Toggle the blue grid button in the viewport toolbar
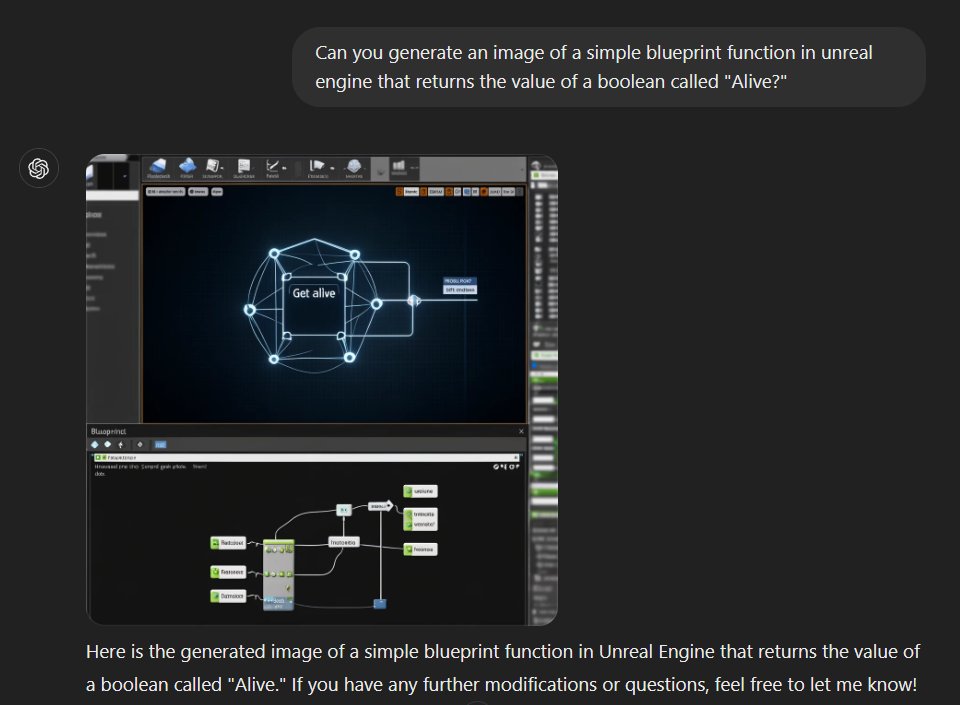 (x=467, y=190)
